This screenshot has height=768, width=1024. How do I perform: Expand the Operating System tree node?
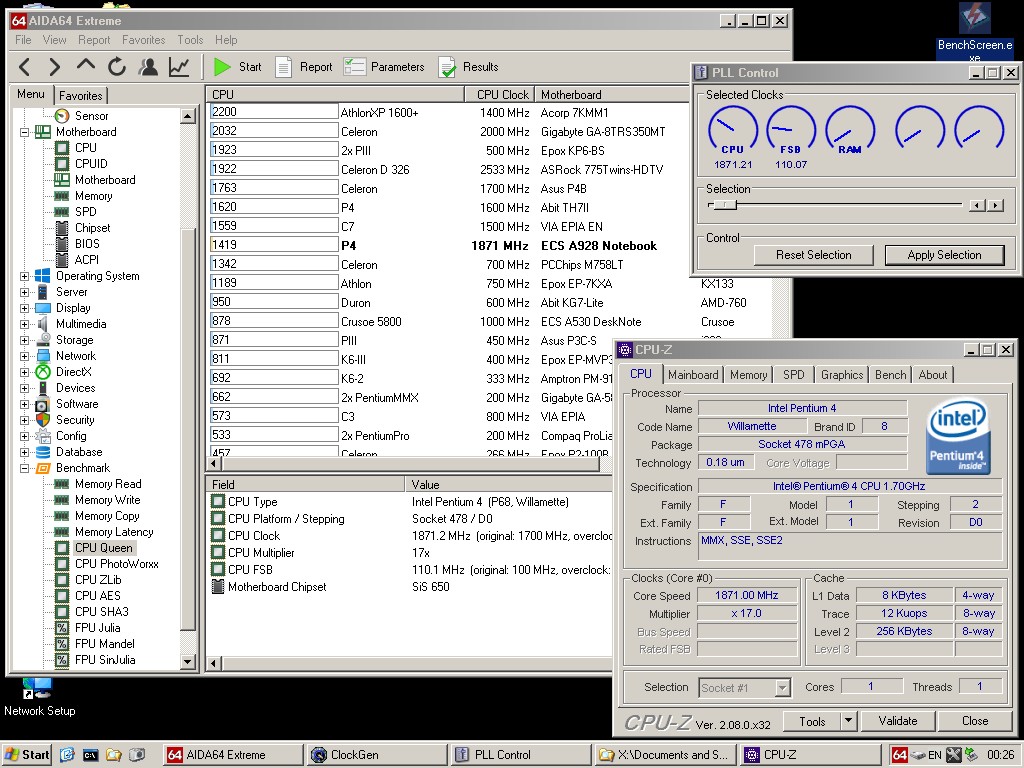tap(25, 276)
